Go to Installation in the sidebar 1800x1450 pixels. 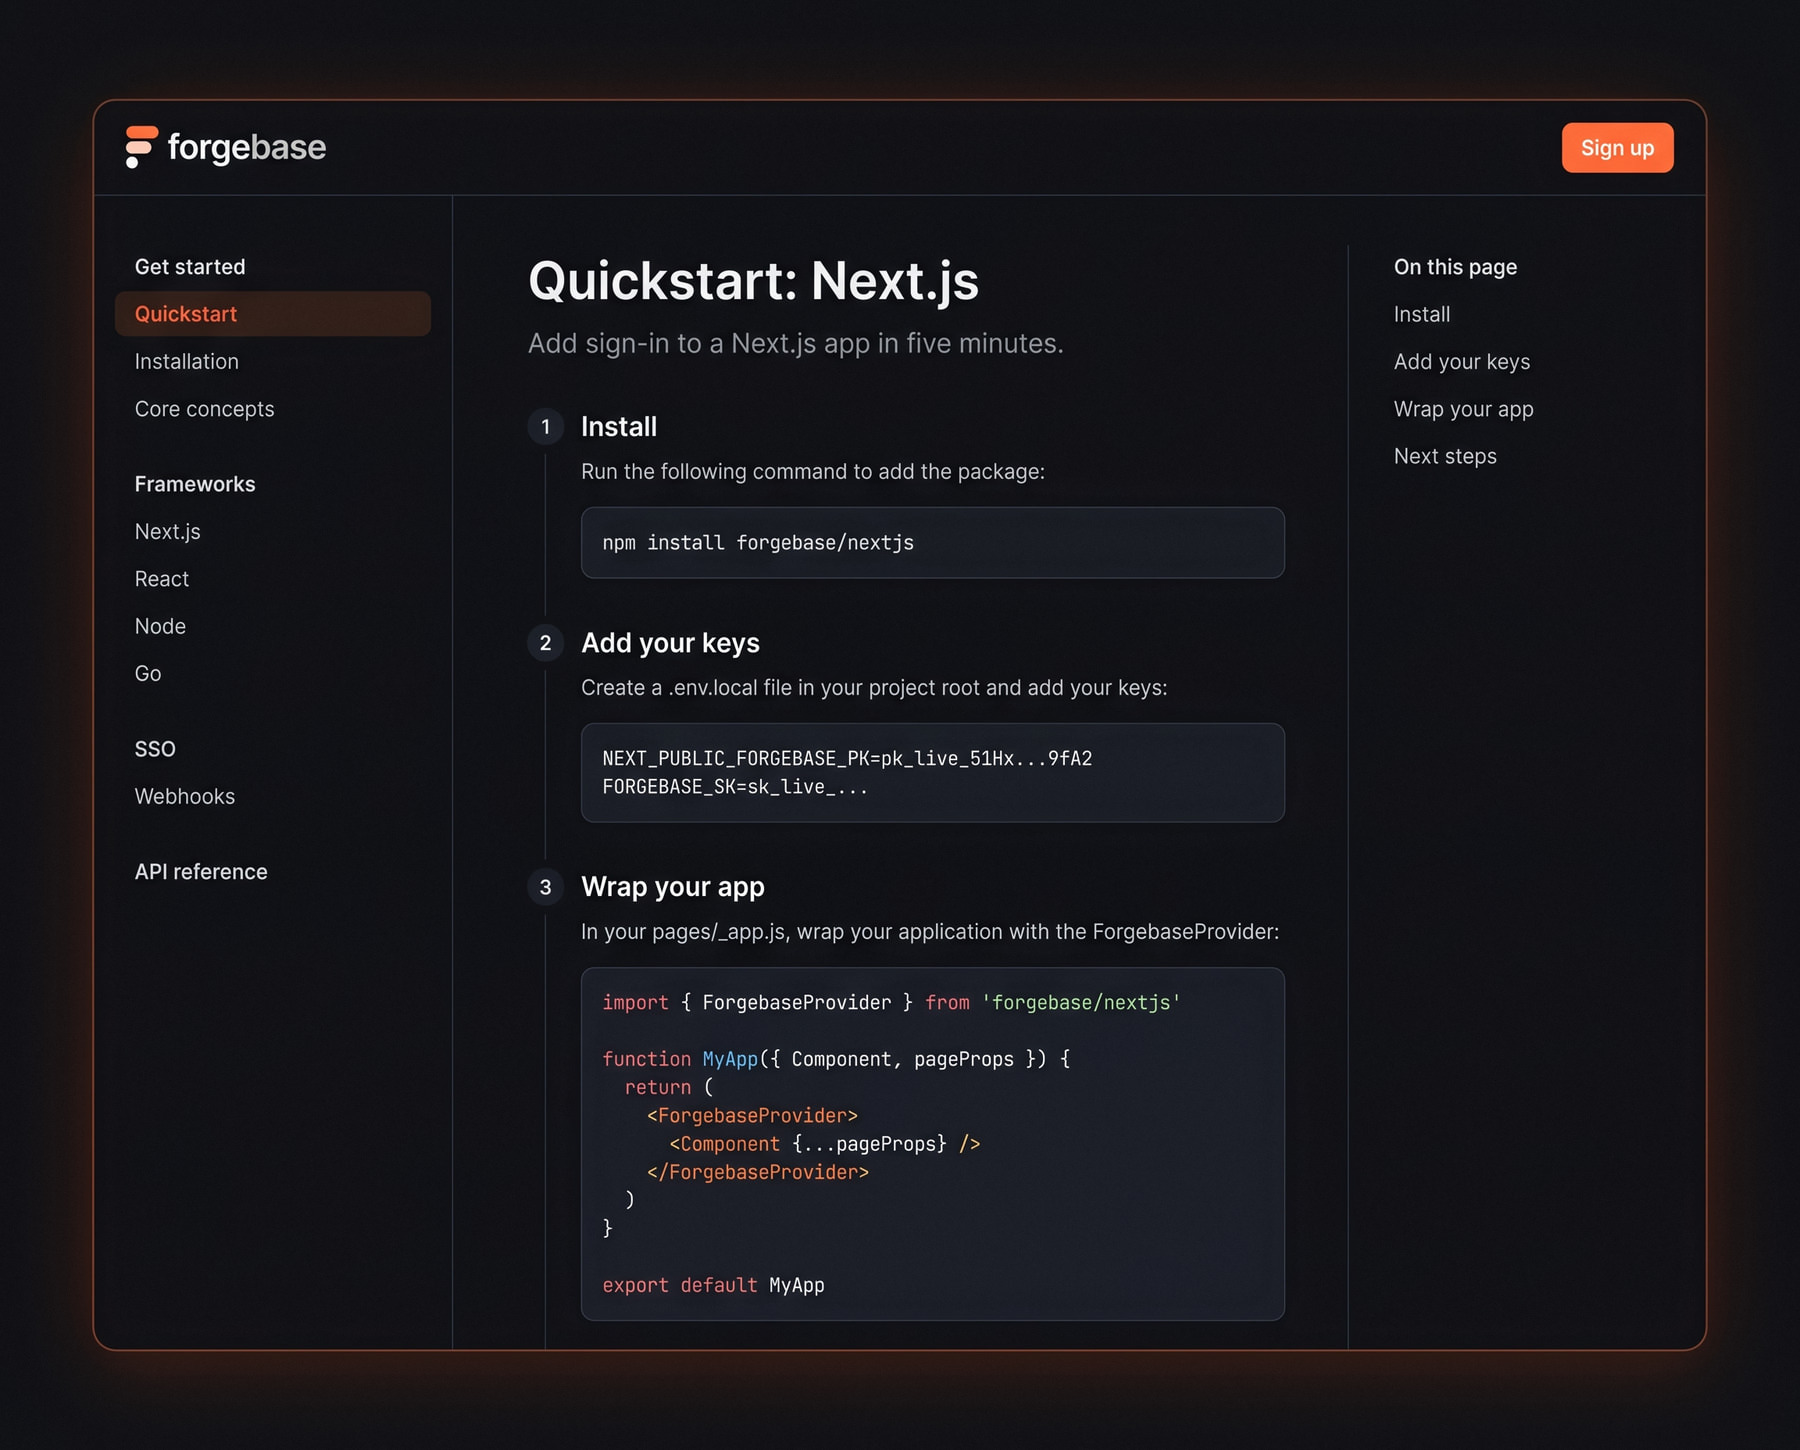click(187, 361)
